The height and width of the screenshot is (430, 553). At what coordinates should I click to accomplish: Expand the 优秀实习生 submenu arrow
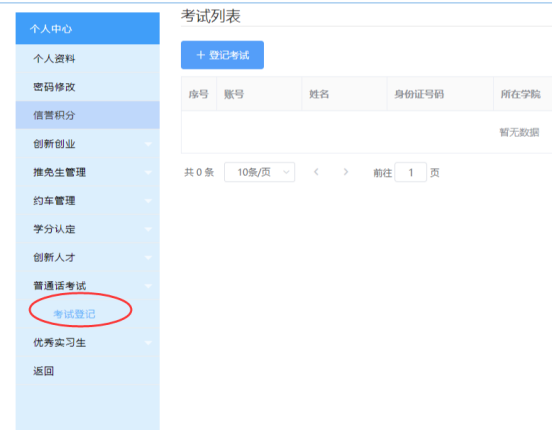(x=148, y=343)
